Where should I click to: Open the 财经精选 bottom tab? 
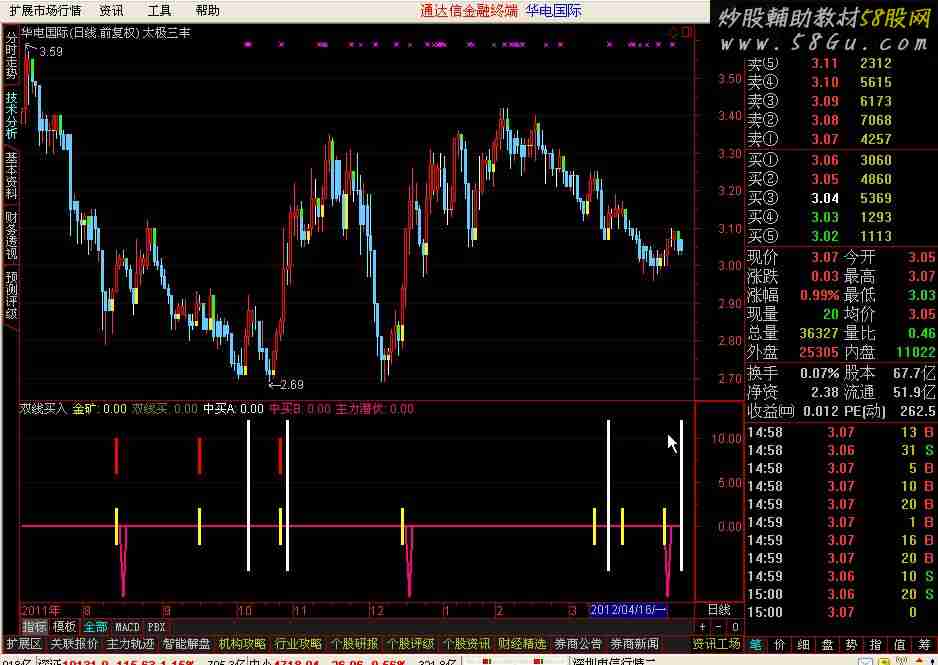click(x=522, y=643)
